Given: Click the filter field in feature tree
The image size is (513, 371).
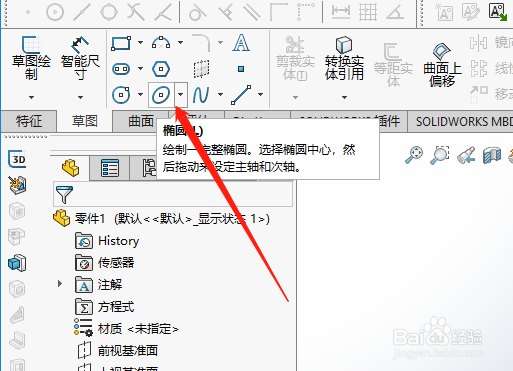Looking at the screenshot, I should click(x=173, y=194).
